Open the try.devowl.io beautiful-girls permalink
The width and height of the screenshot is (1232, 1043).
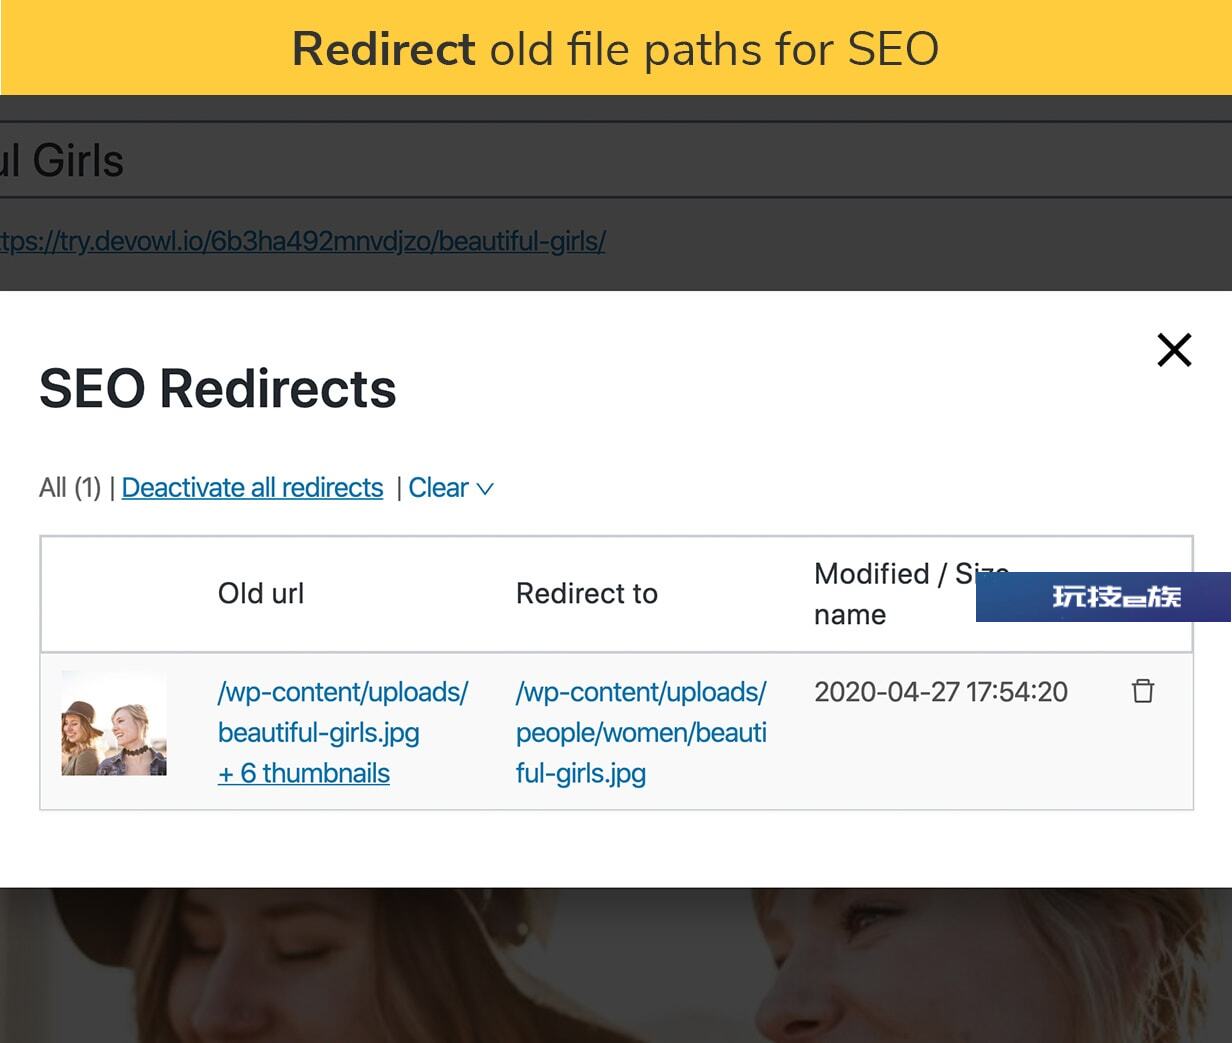click(x=303, y=241)
